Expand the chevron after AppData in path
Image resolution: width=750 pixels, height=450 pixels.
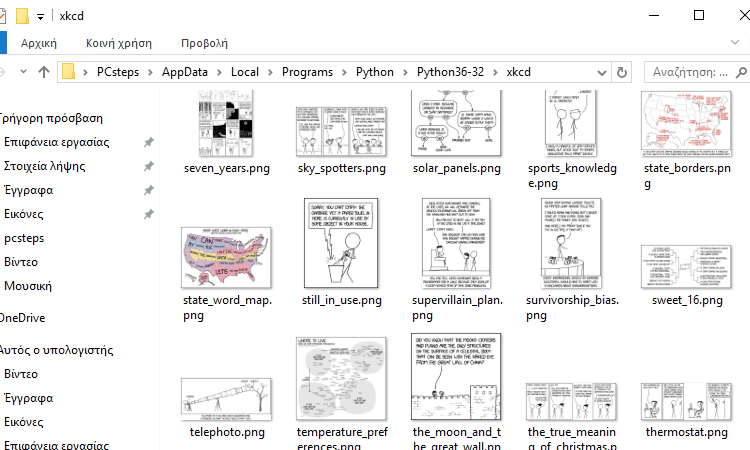click(x=220, y=72)
